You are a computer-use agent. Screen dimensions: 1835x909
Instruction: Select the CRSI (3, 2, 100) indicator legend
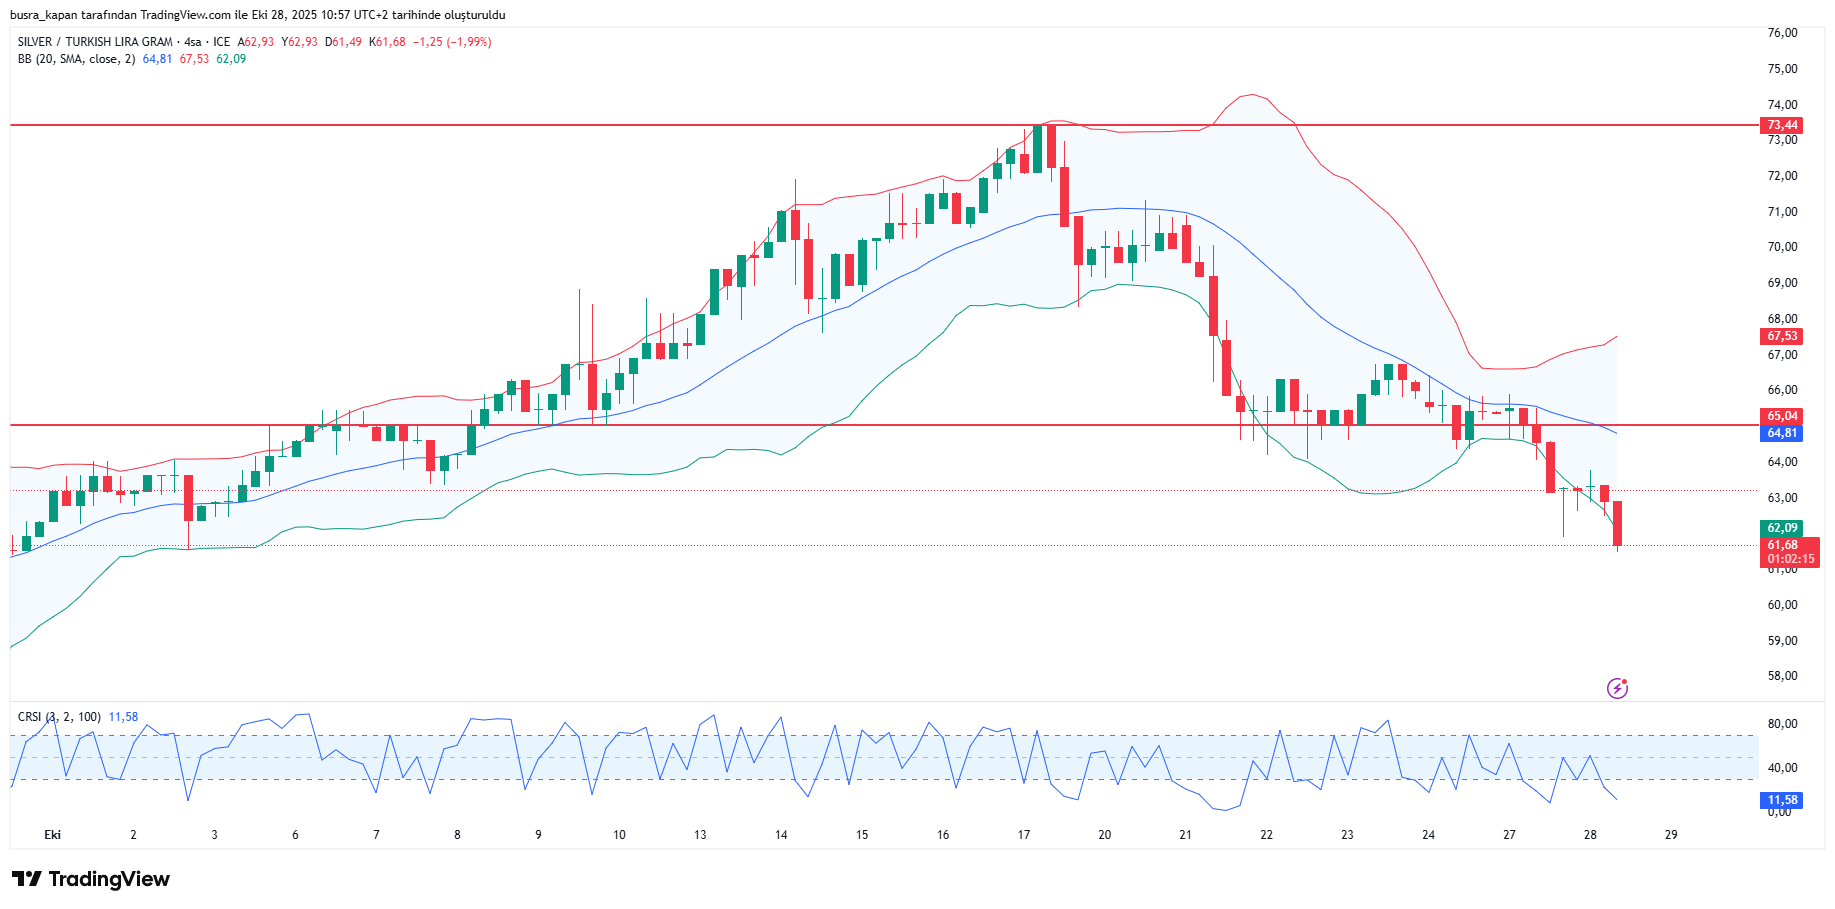pos(59,717)
